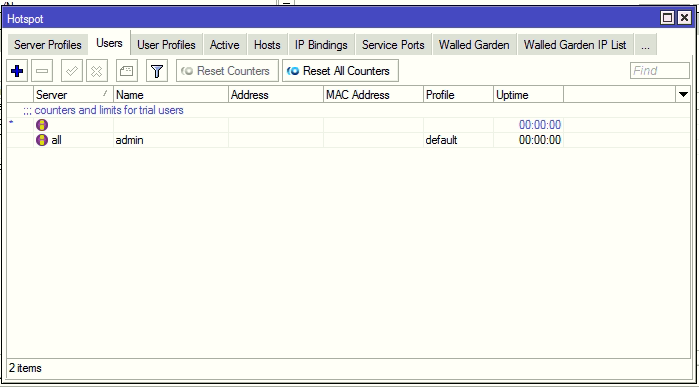Show more tabs with ellipsis tab
This screenshot has width=699, height=387.
[645, 45]
